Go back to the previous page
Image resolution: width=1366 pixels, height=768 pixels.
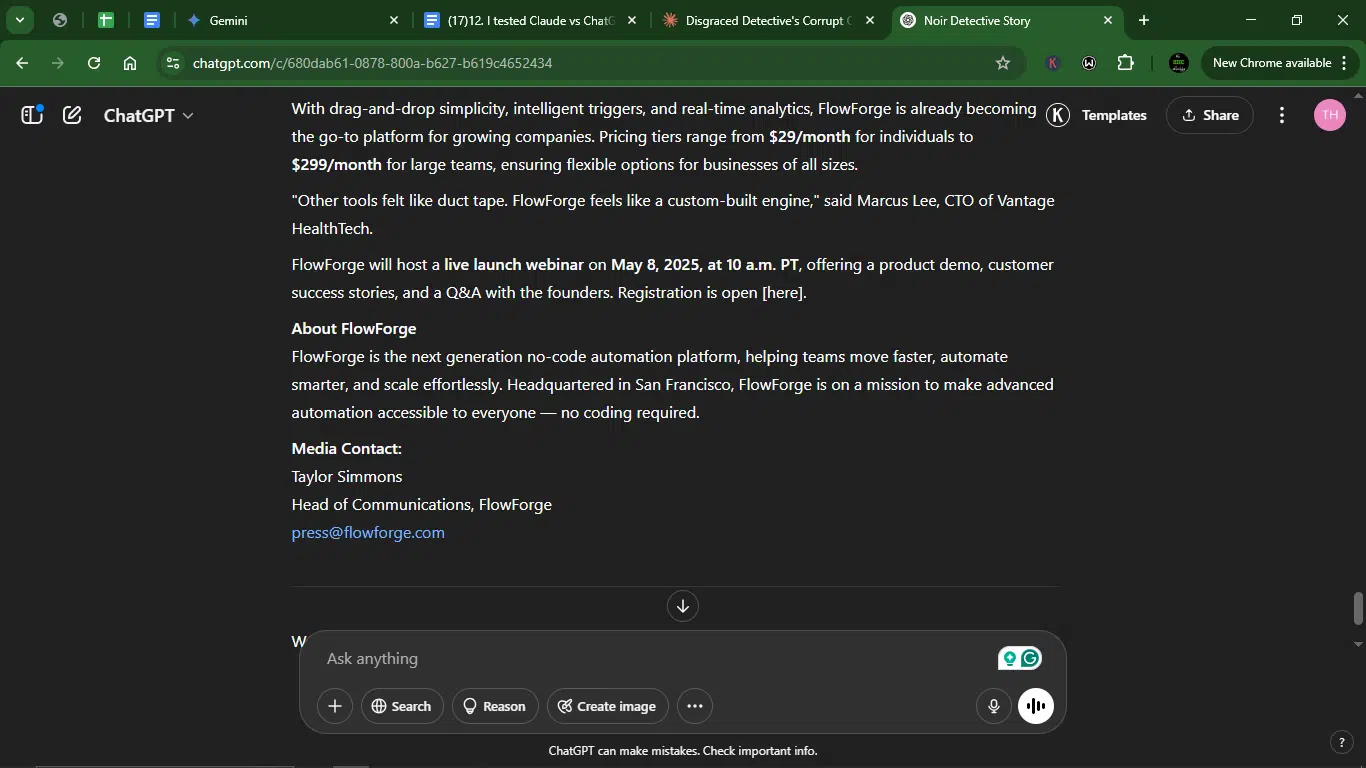(x=22, y=63)
